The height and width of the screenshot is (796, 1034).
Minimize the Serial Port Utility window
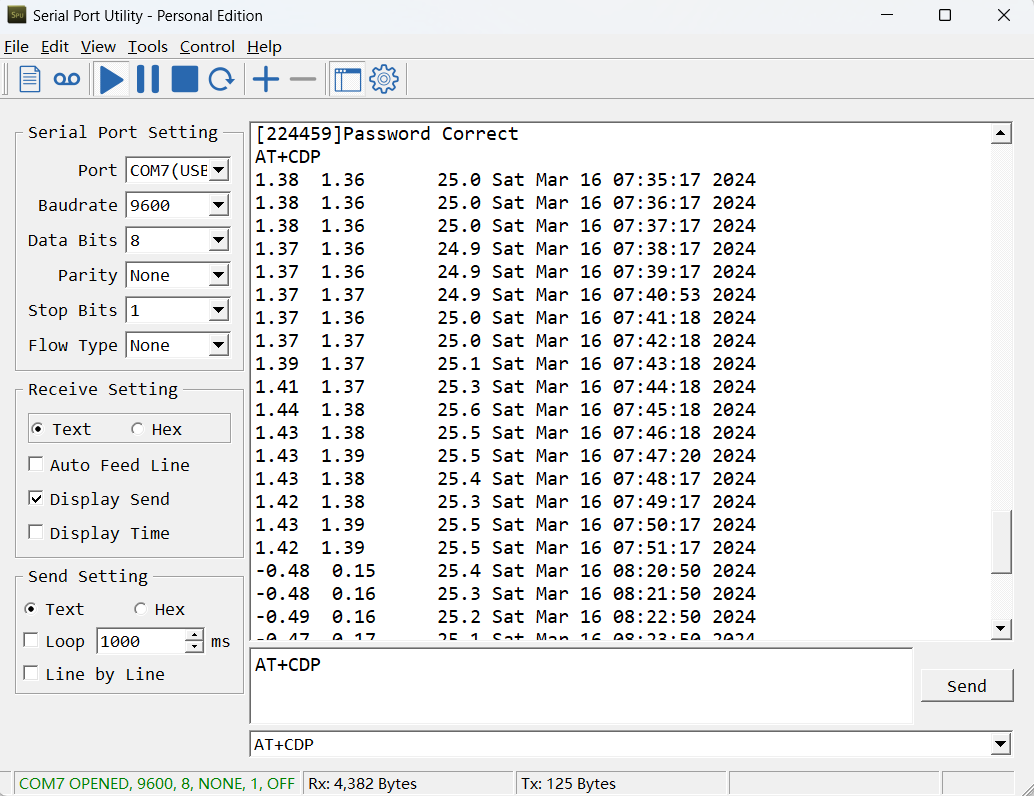[887, 15]
